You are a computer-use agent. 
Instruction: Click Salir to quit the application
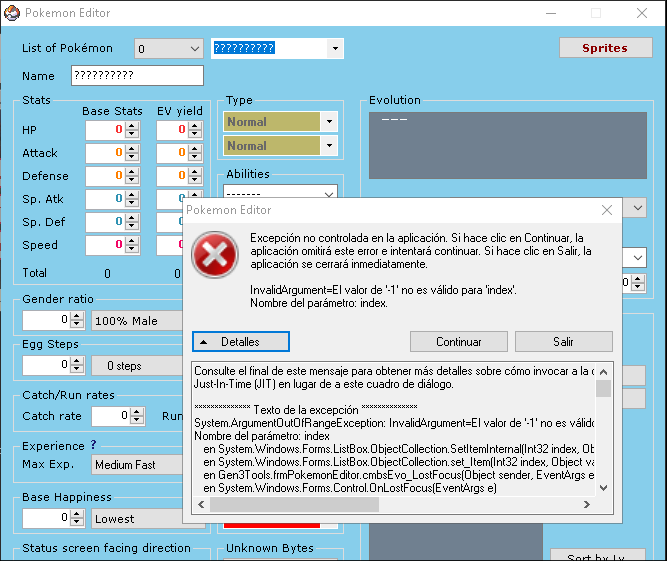(x=563, y=341)
